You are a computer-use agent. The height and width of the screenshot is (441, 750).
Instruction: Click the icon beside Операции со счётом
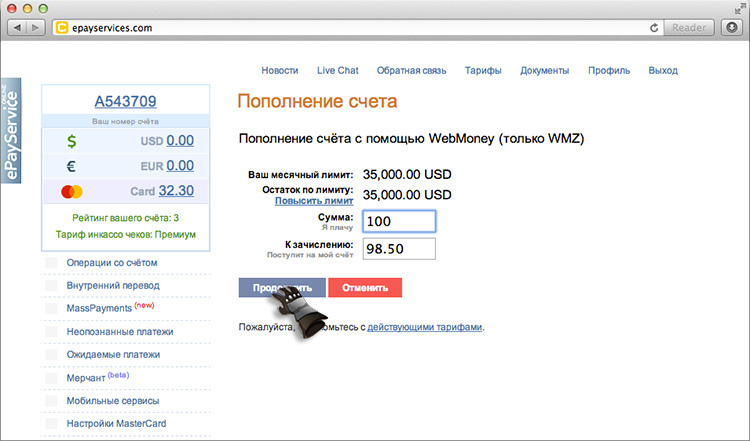[x=51, y=263]
